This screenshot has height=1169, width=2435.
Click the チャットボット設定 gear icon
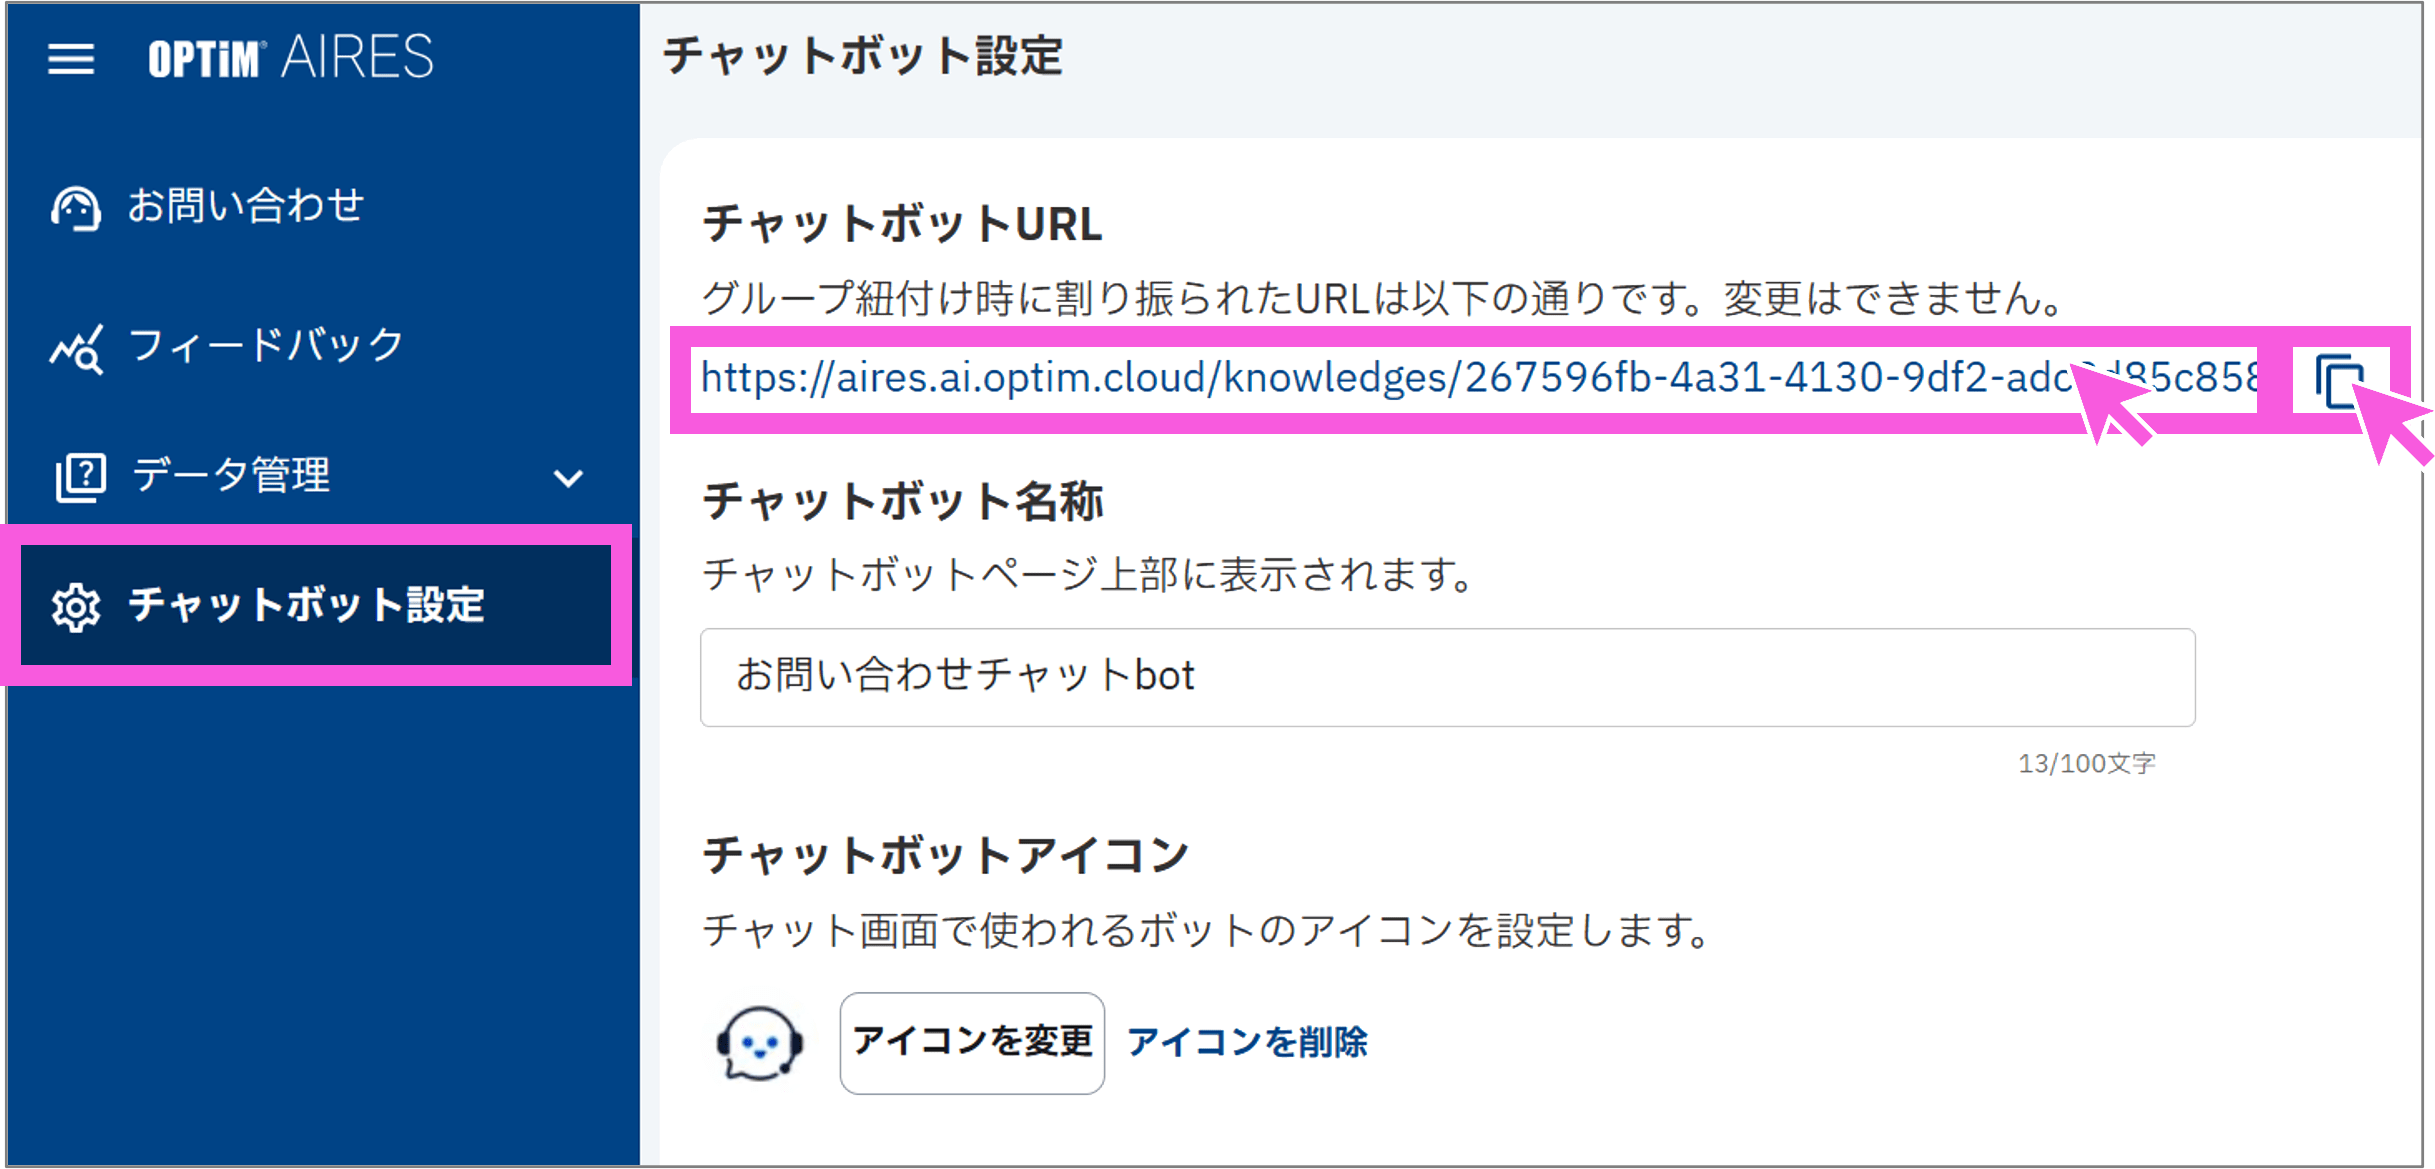click(x=77, y=607)
